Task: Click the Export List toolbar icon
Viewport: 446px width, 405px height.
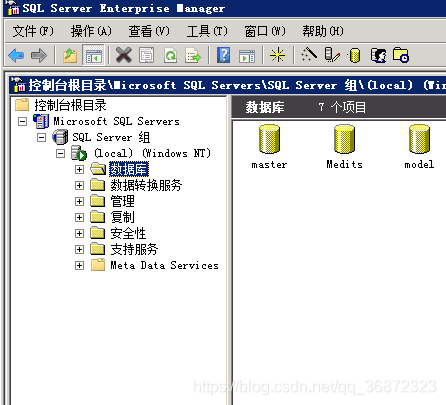Action: point(193,55)
